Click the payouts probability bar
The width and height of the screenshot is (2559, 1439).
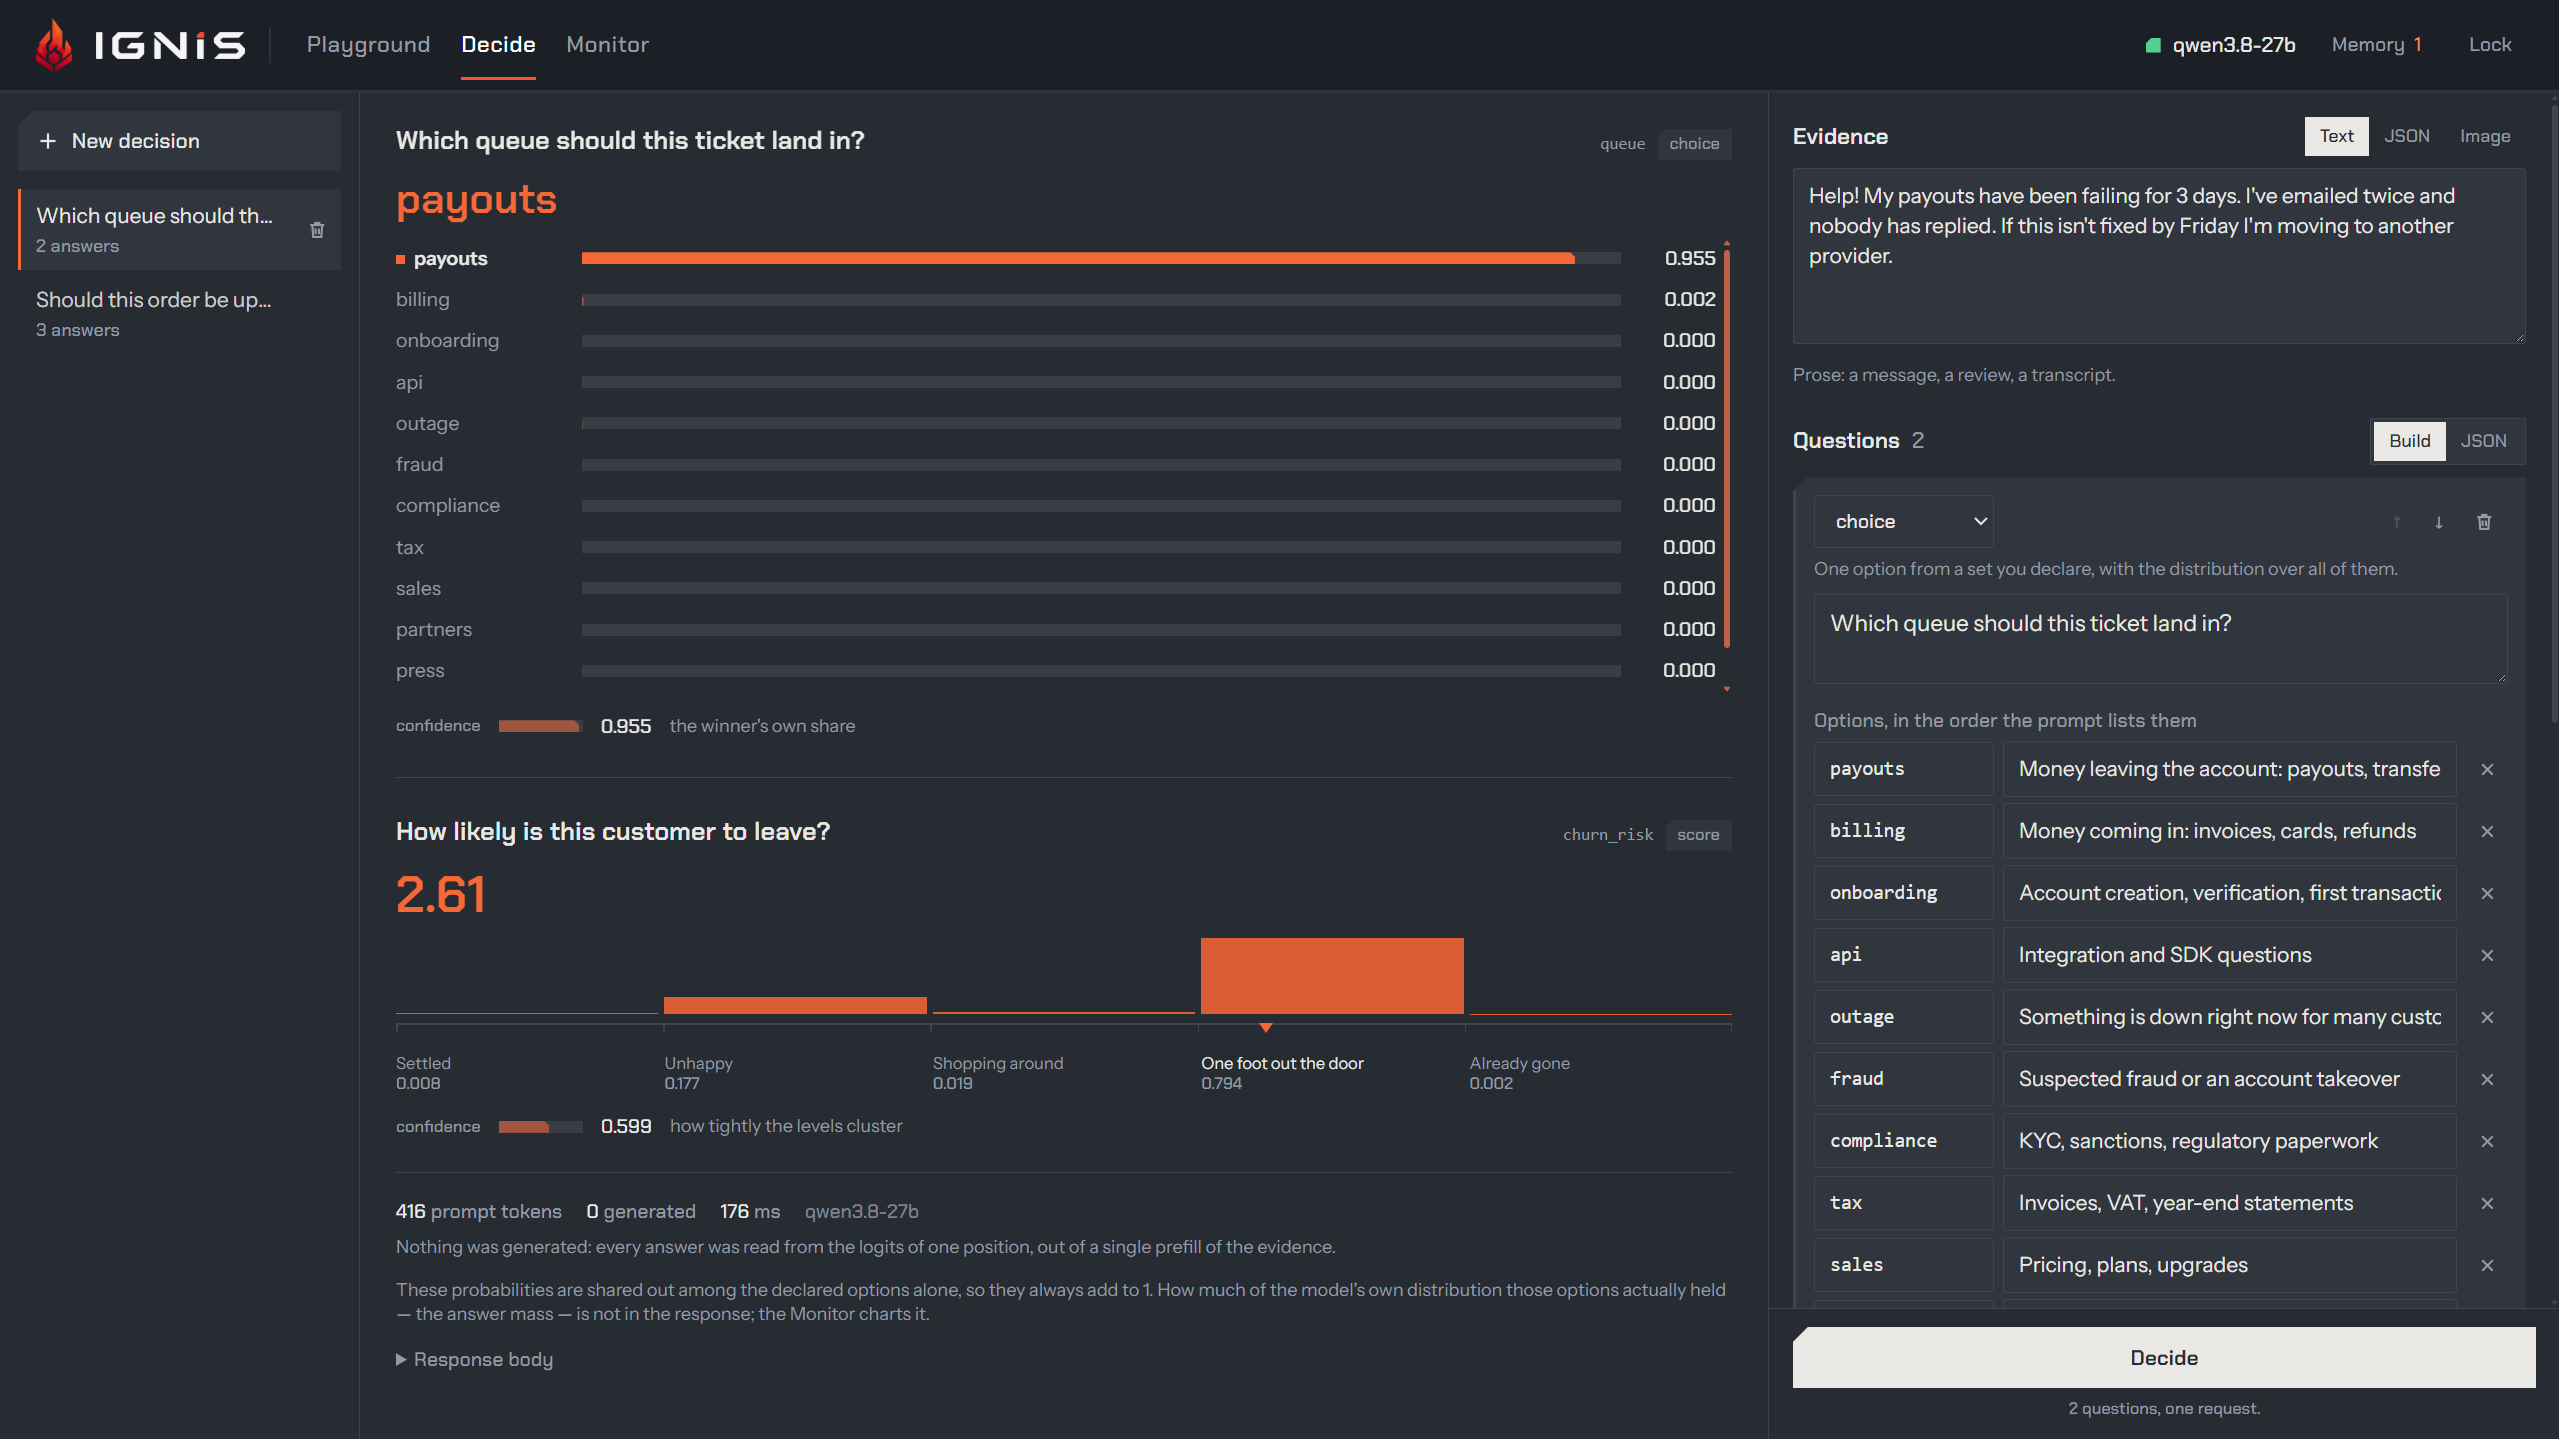pos(1101,258)
